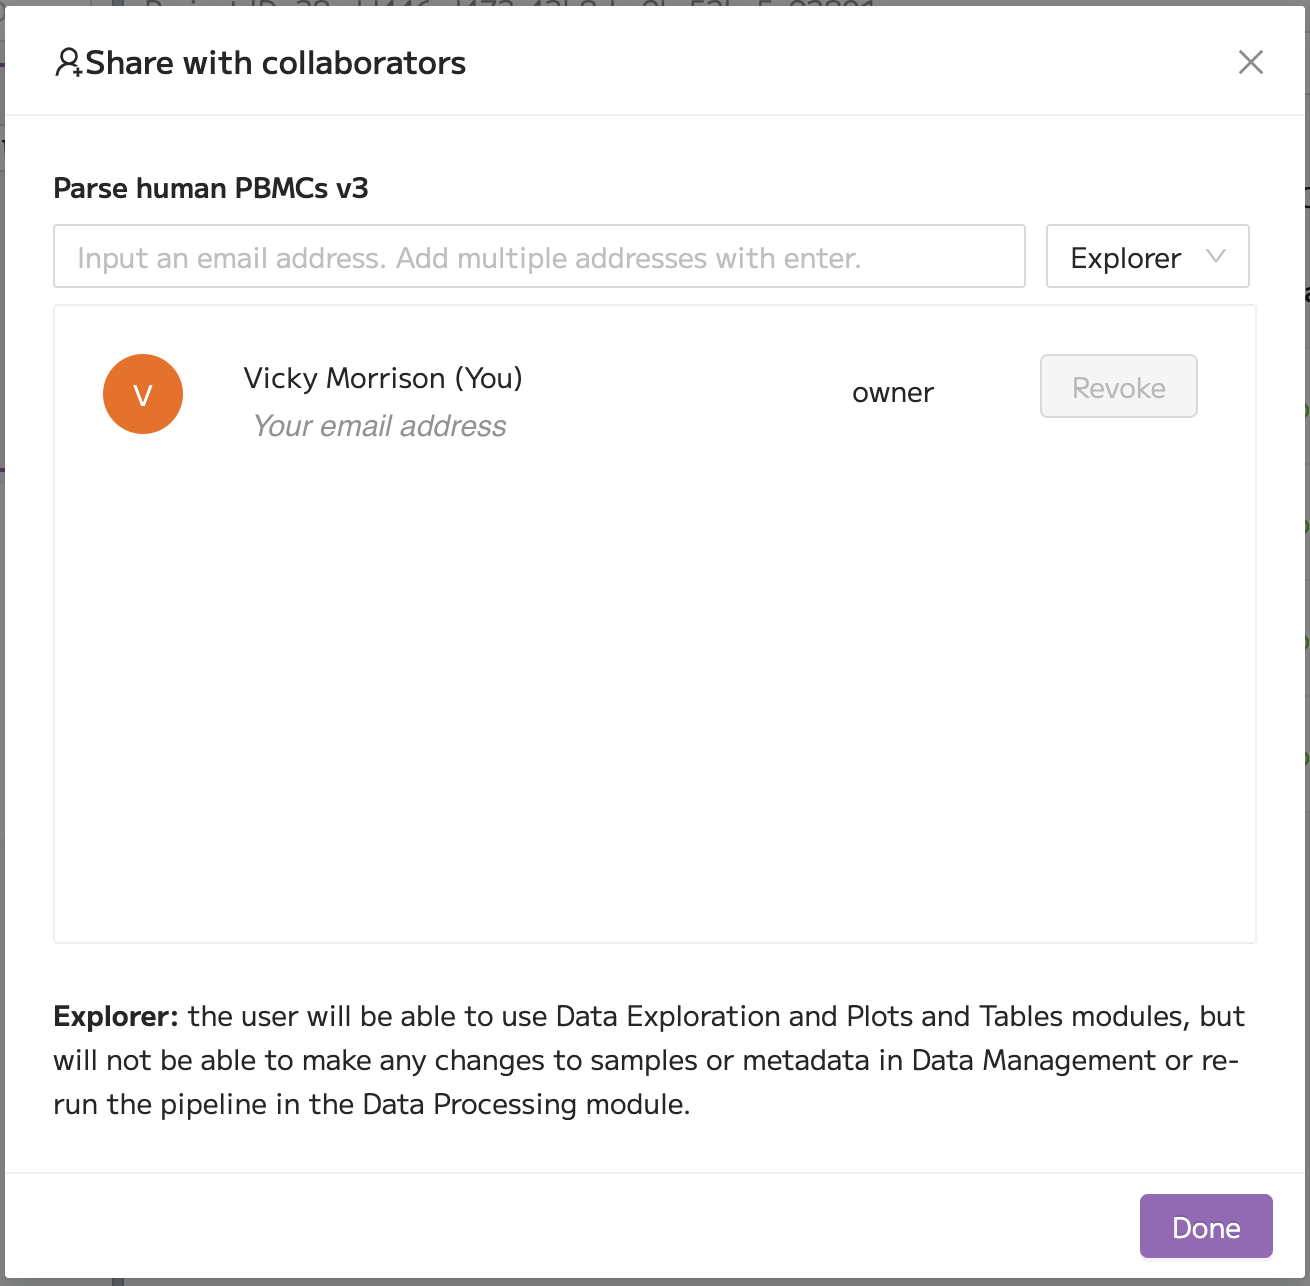This screenshot has width=1310, height=1286.
Task: Click the Parse human PBMCs v3 heading
Action: [211, 188]
